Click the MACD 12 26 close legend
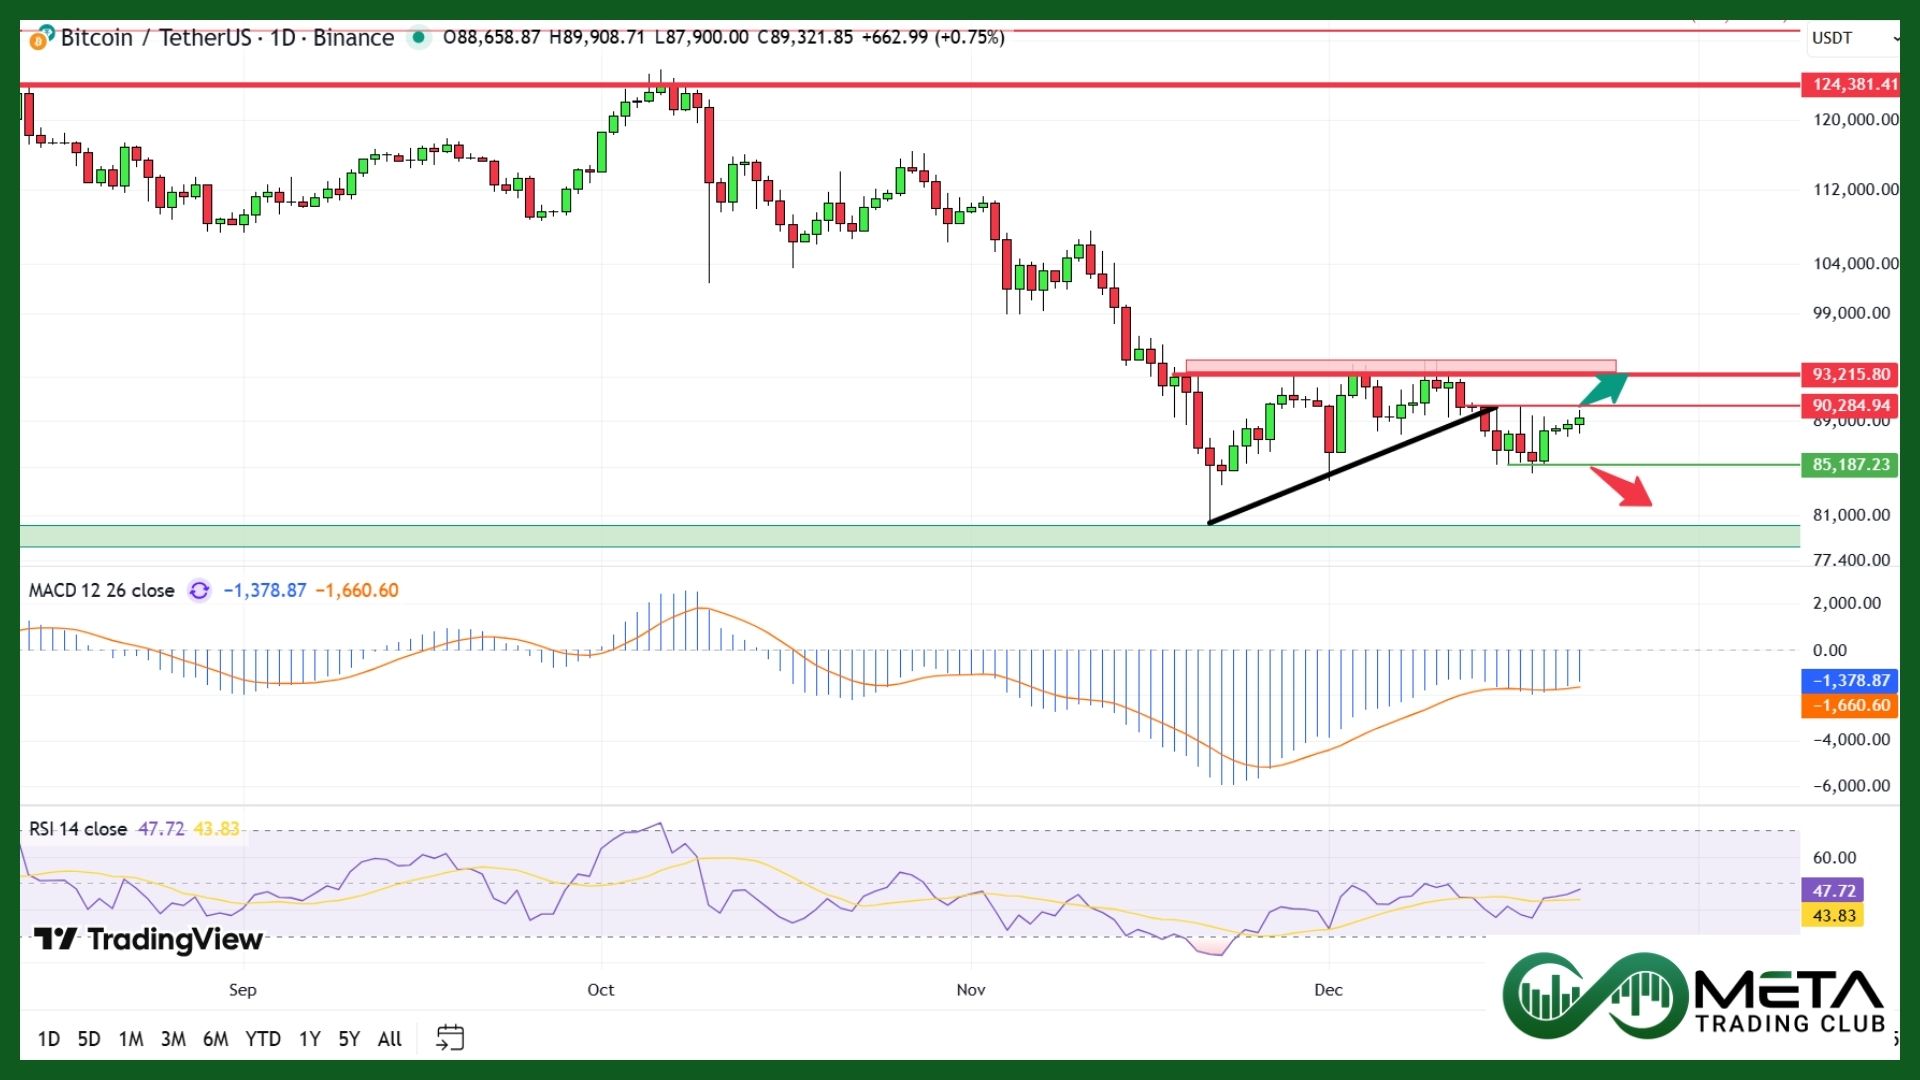The height and width of the screenshot is (1080, 1920). (x=101, y=591)
